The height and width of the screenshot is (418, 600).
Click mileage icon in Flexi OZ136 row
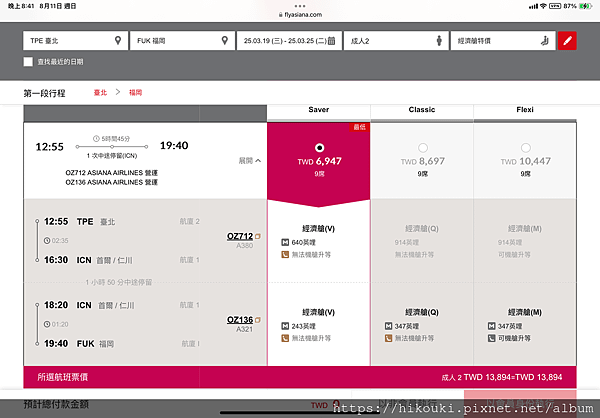(x=492, y=326)
